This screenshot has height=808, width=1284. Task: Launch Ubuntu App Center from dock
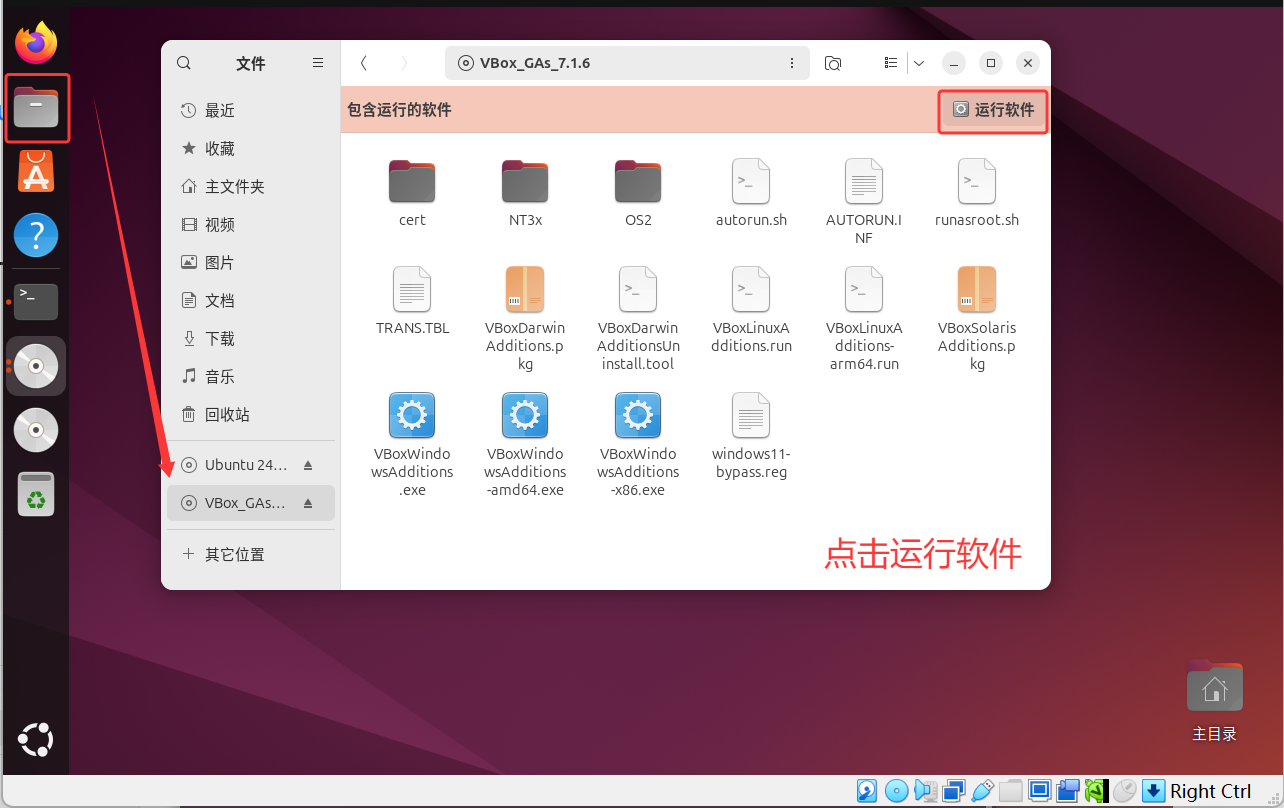pyautogui.click(x=36, y=171)
